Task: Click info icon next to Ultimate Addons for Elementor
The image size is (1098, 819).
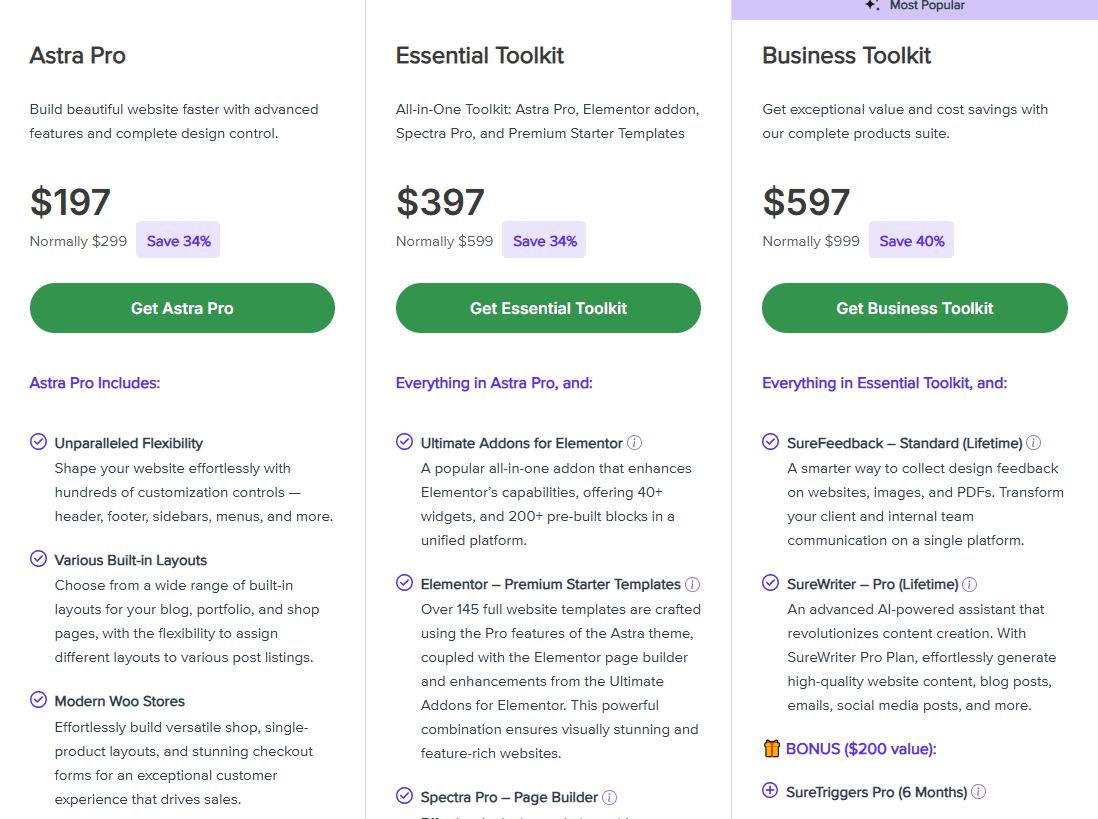Action: coord(634,443)
